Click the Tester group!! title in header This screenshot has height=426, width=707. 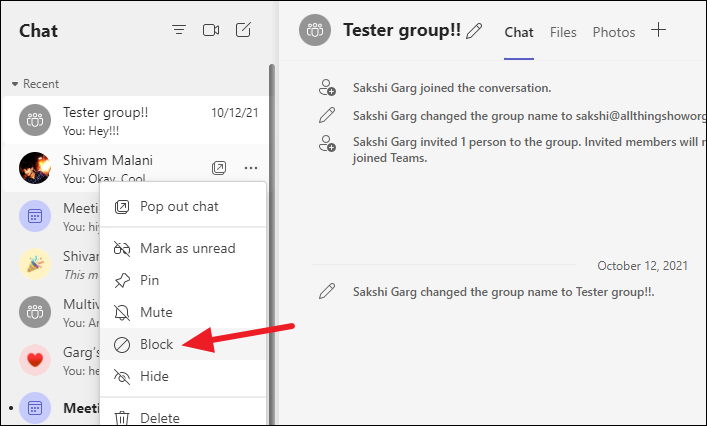[402, 30]
